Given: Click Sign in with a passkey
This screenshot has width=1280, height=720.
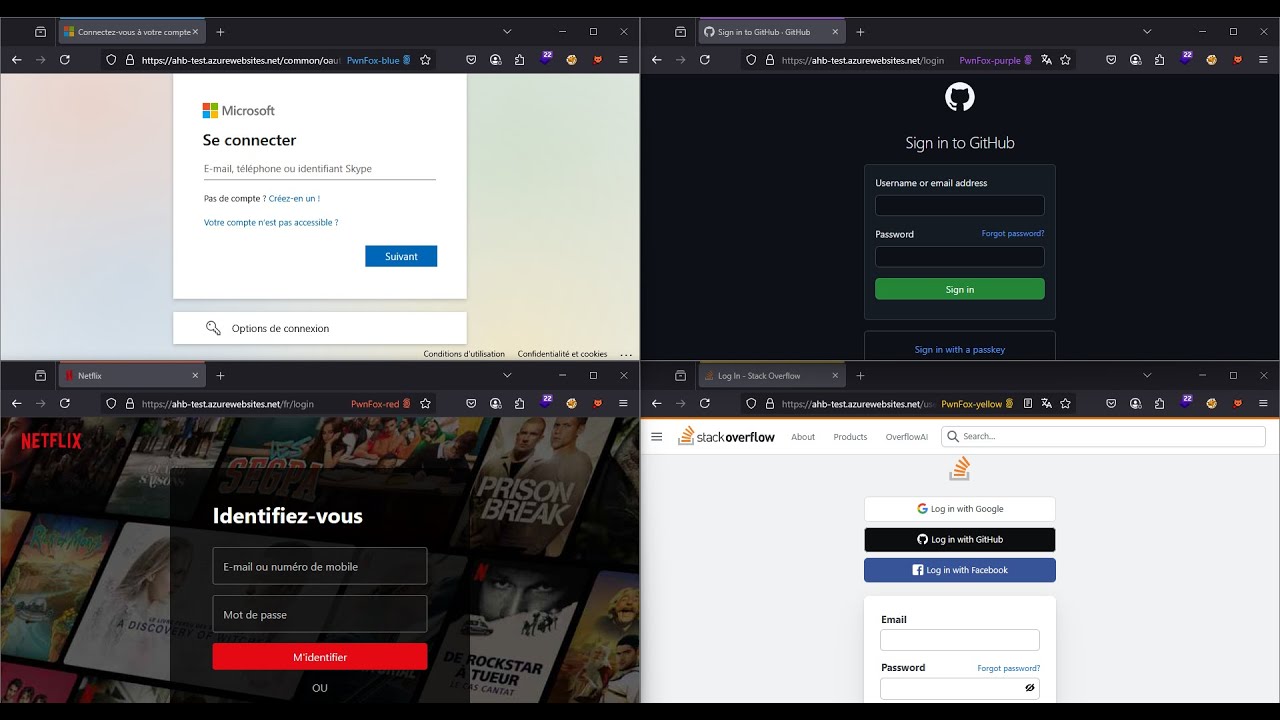Looking at the screenshot, I should (x=960, y=350).
